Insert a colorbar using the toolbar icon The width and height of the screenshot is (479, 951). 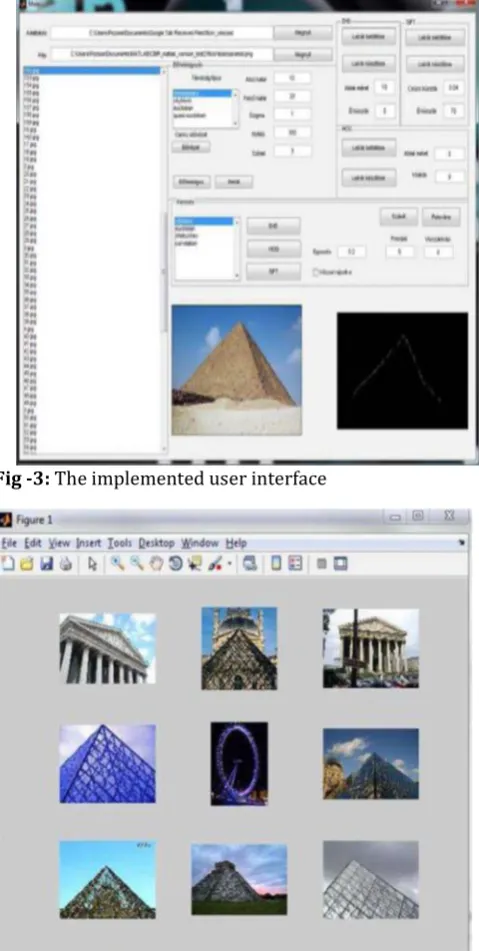pos(276,564)
